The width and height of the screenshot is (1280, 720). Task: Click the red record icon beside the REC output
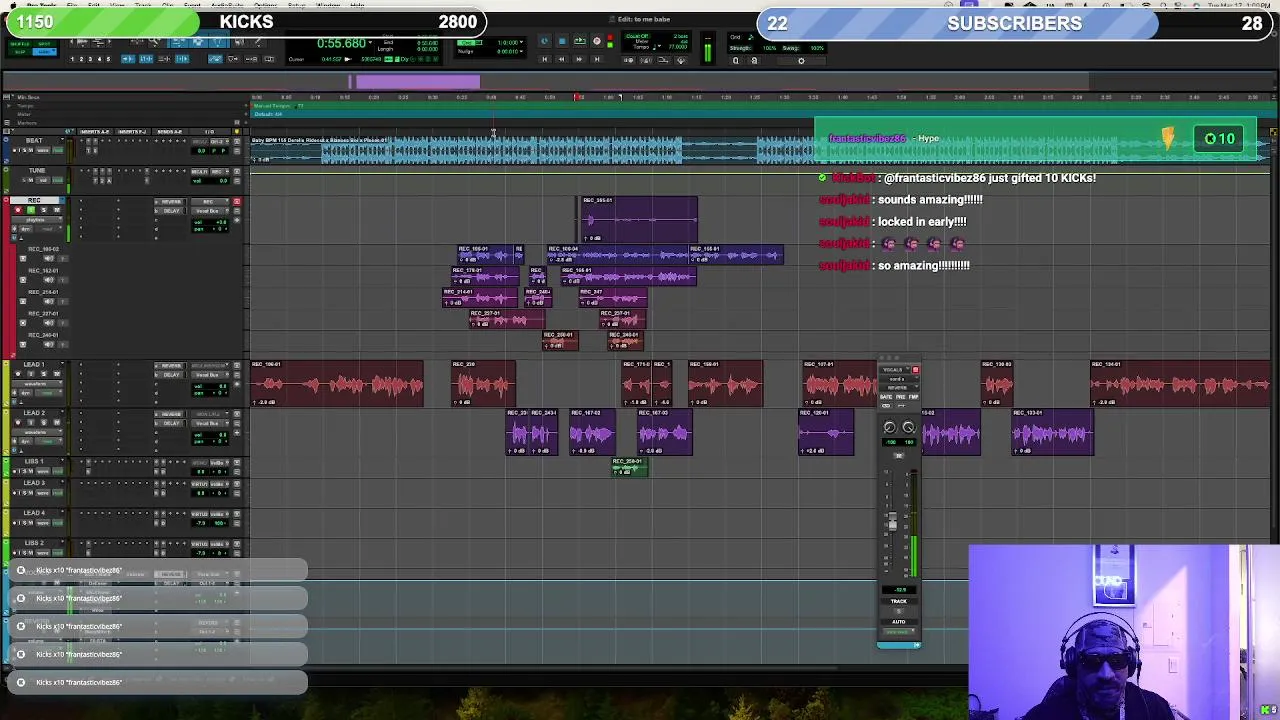(237, 202)
